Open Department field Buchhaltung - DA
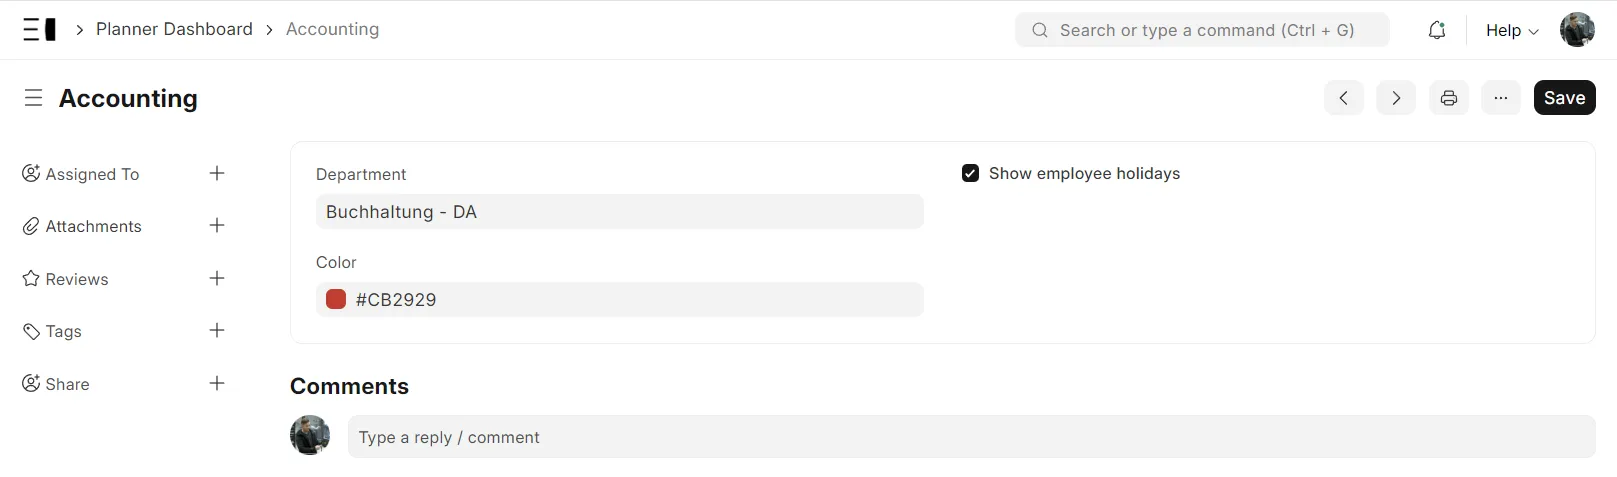Screen dimensions: 1617x477 tap(620, 212)
